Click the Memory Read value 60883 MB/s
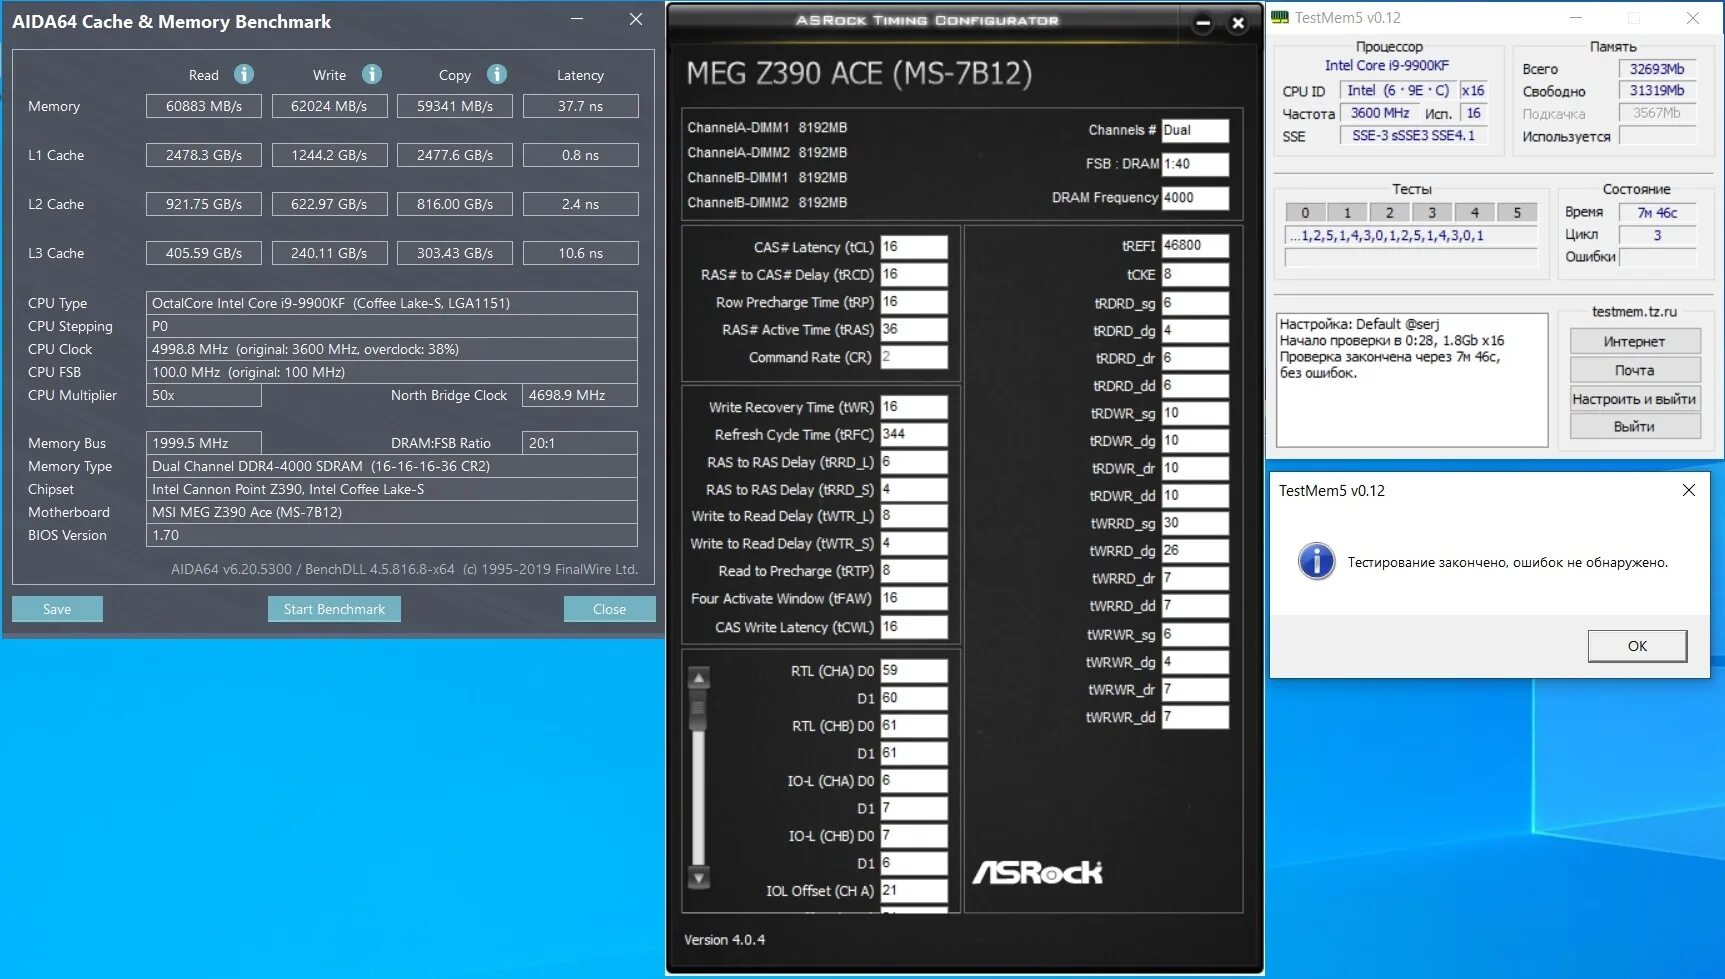Viewport: 1725px width, 979px height. pos(204,106)
